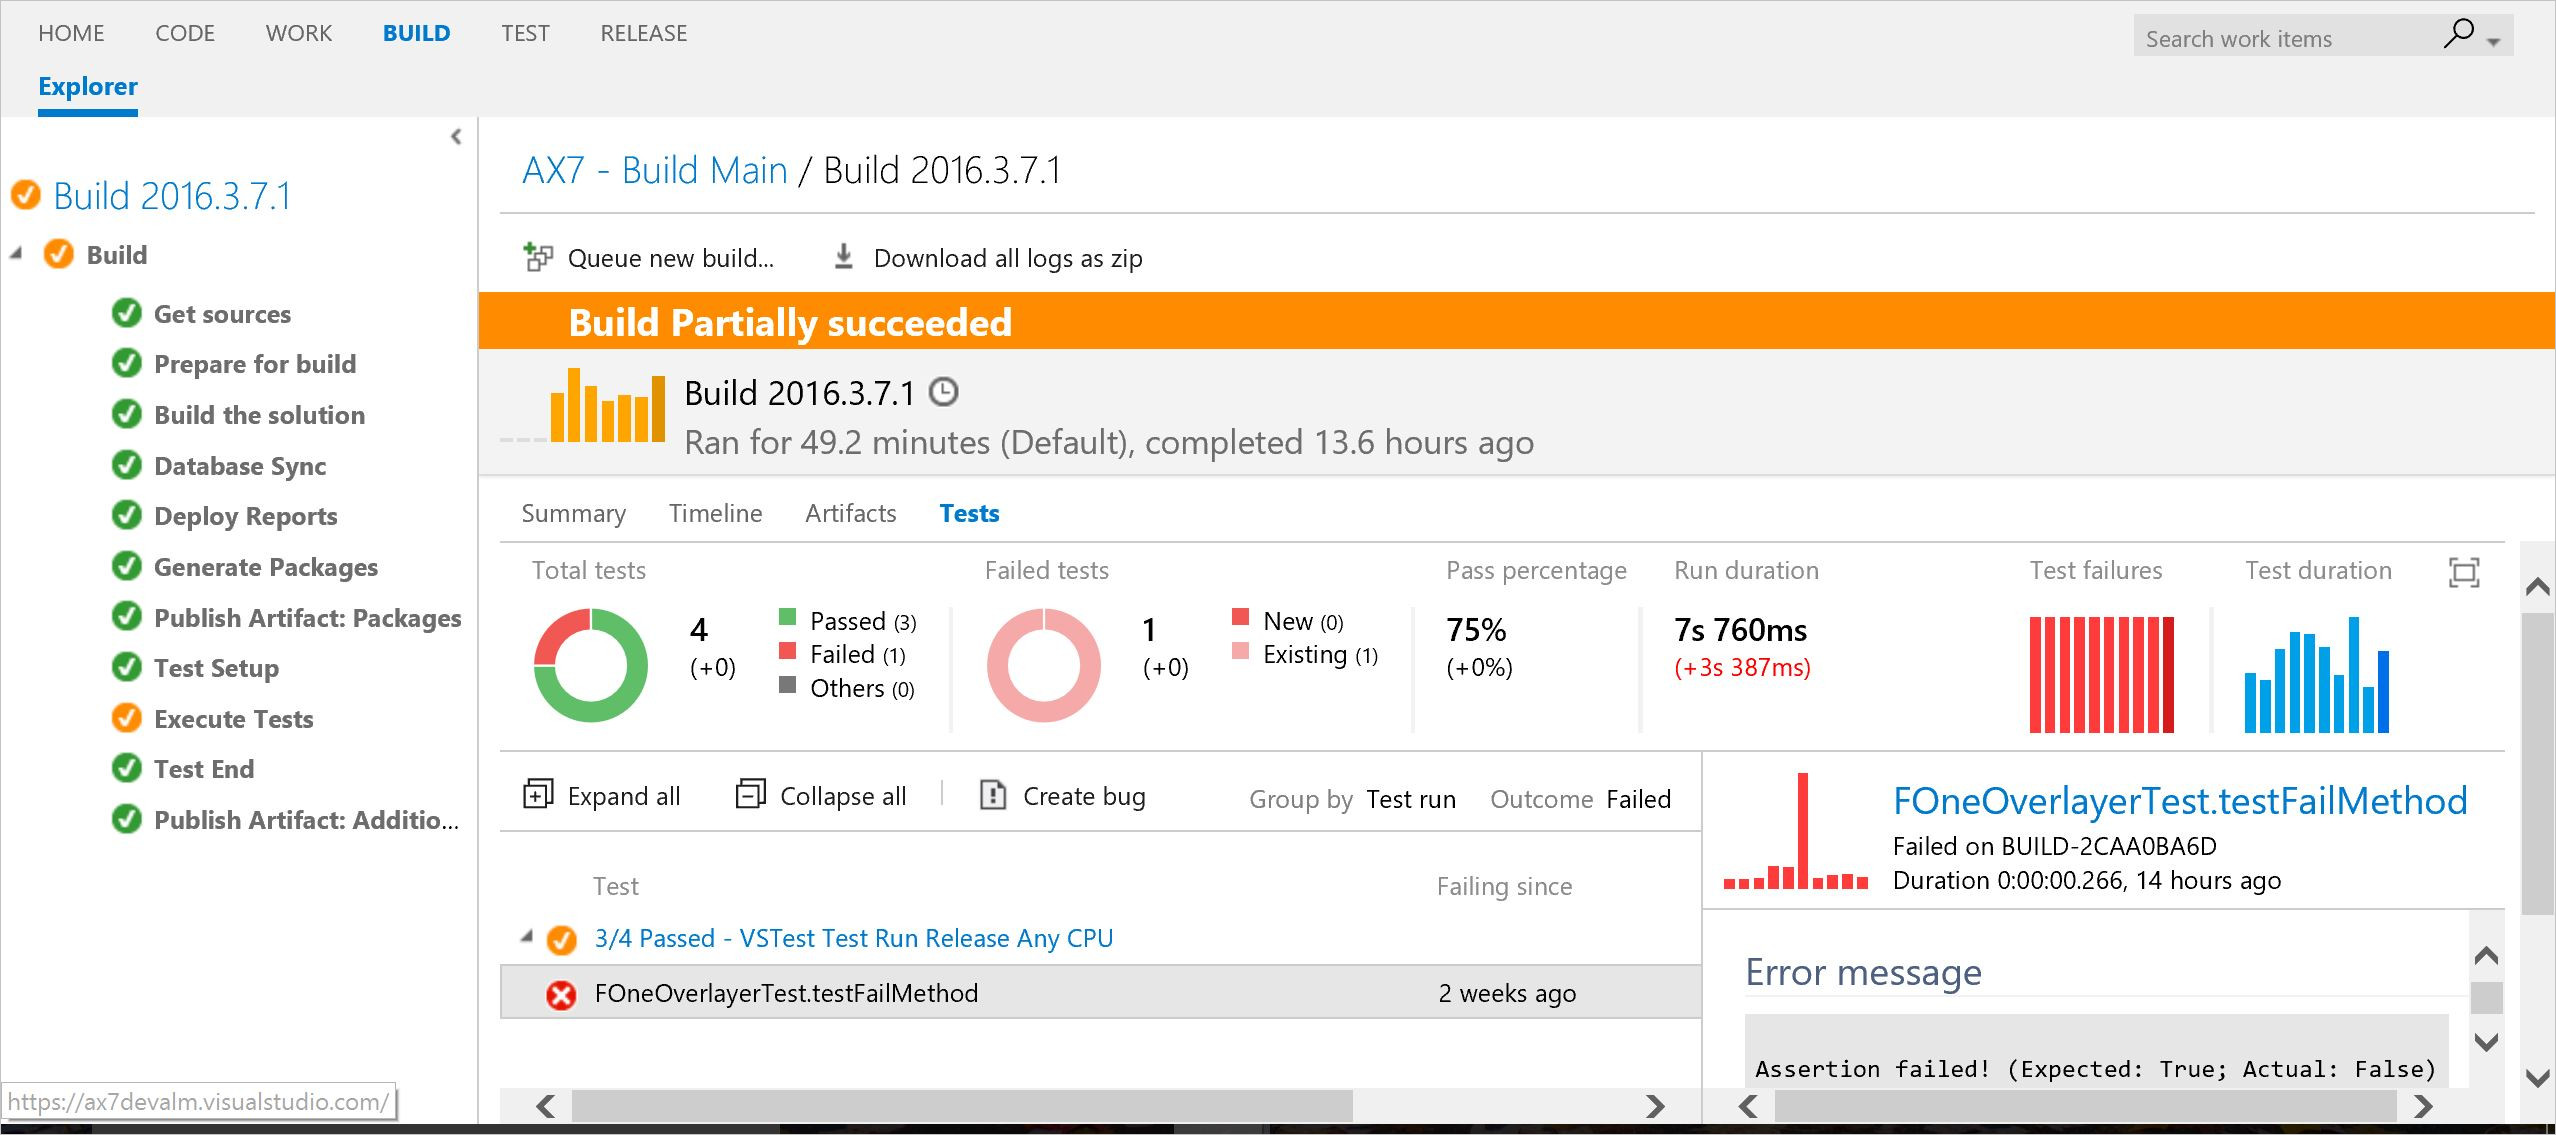Click the red failed icon for testFailMethod
2556x1135 pixels.
(x=561, y=994)
